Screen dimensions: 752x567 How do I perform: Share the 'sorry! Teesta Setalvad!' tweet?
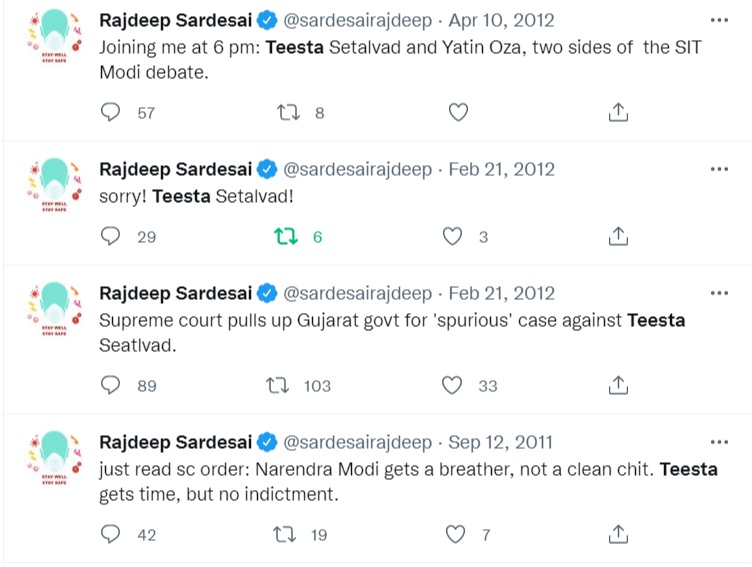[619, 237]
